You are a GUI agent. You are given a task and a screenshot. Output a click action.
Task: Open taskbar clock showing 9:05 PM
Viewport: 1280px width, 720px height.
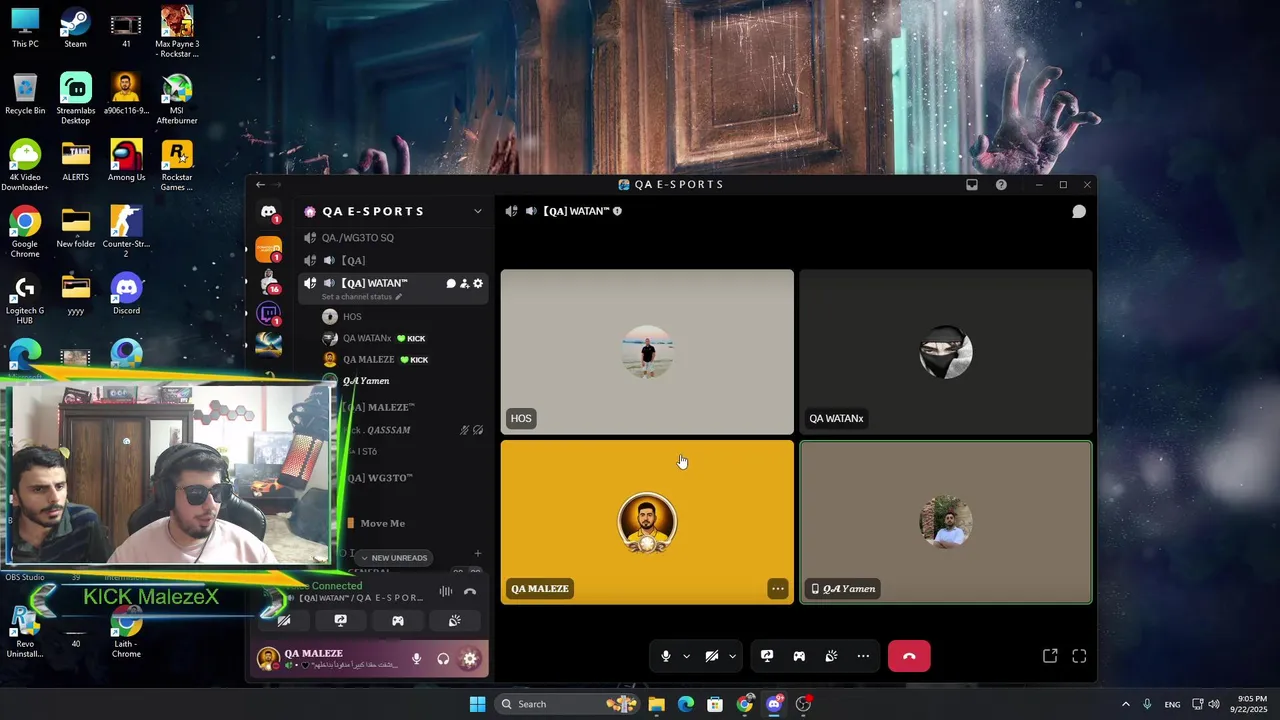(x=1249, y=704)
